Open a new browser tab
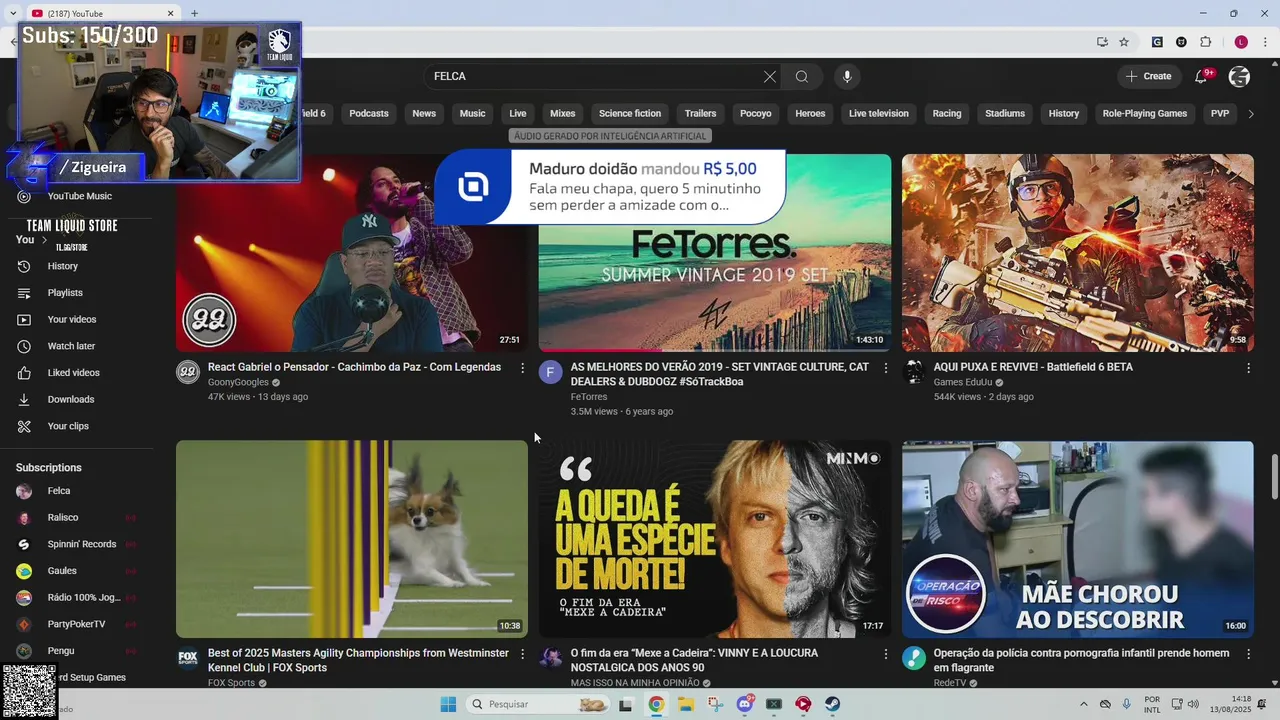This screenshot has height=720, width=1280. coord(194,13)
